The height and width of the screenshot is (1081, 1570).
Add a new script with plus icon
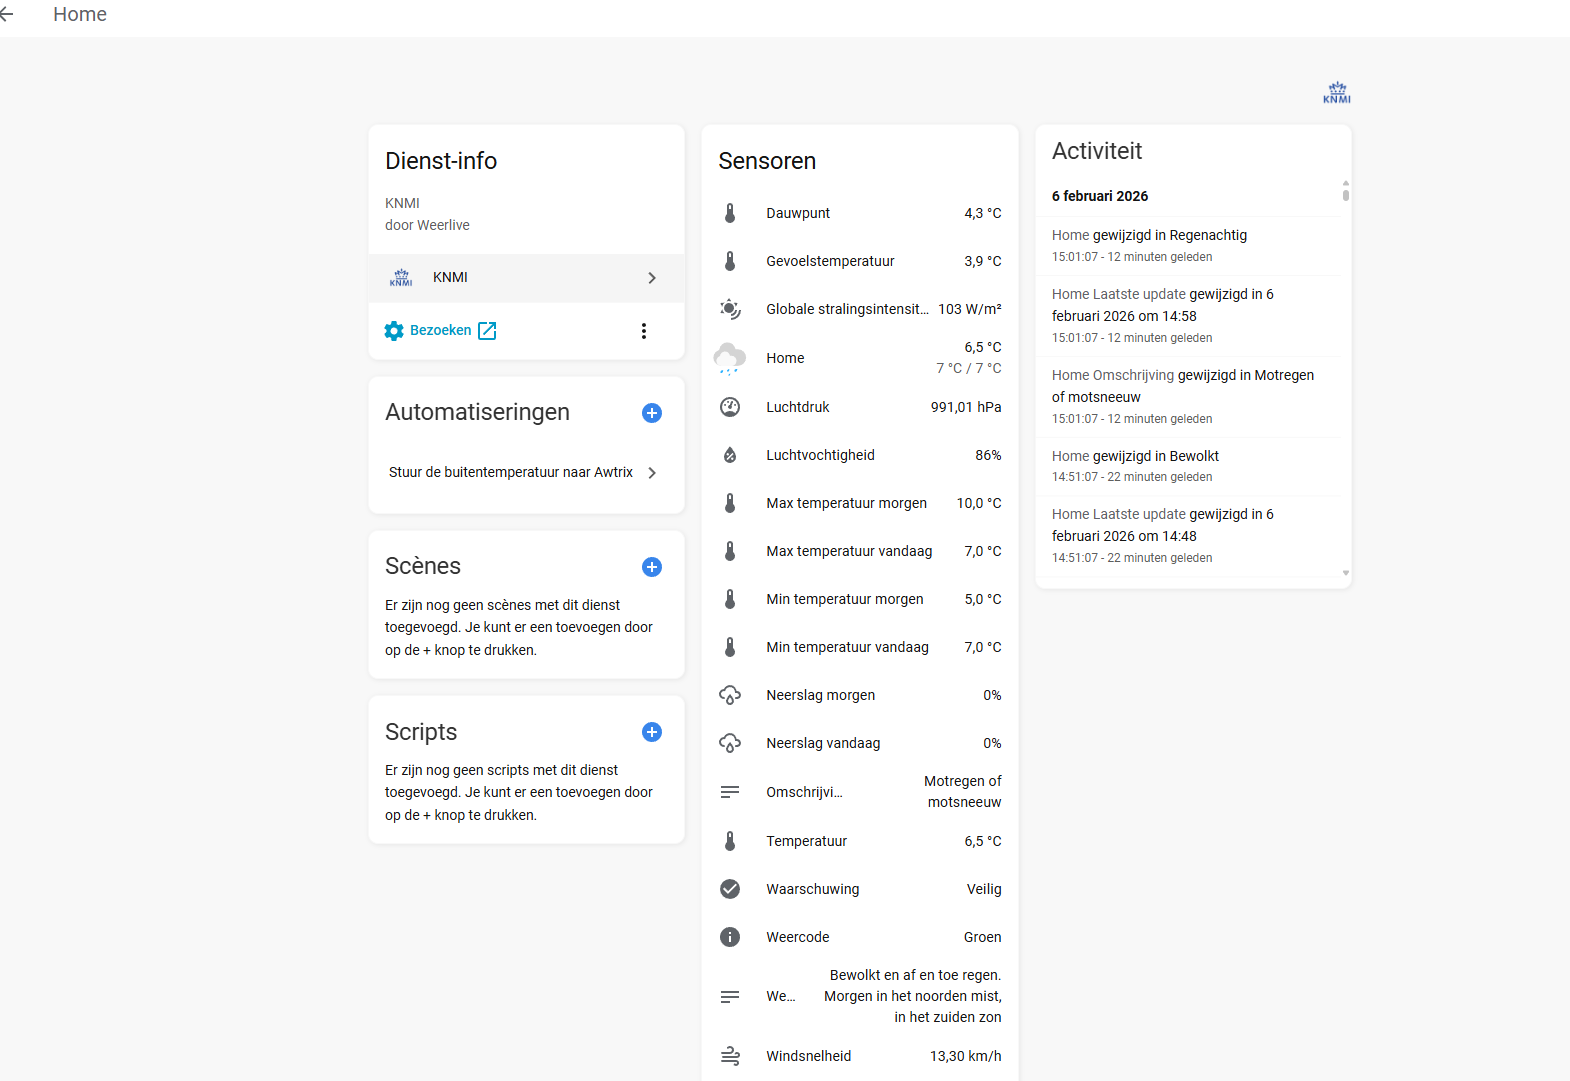pyautogui.click(x=651, y=732)
